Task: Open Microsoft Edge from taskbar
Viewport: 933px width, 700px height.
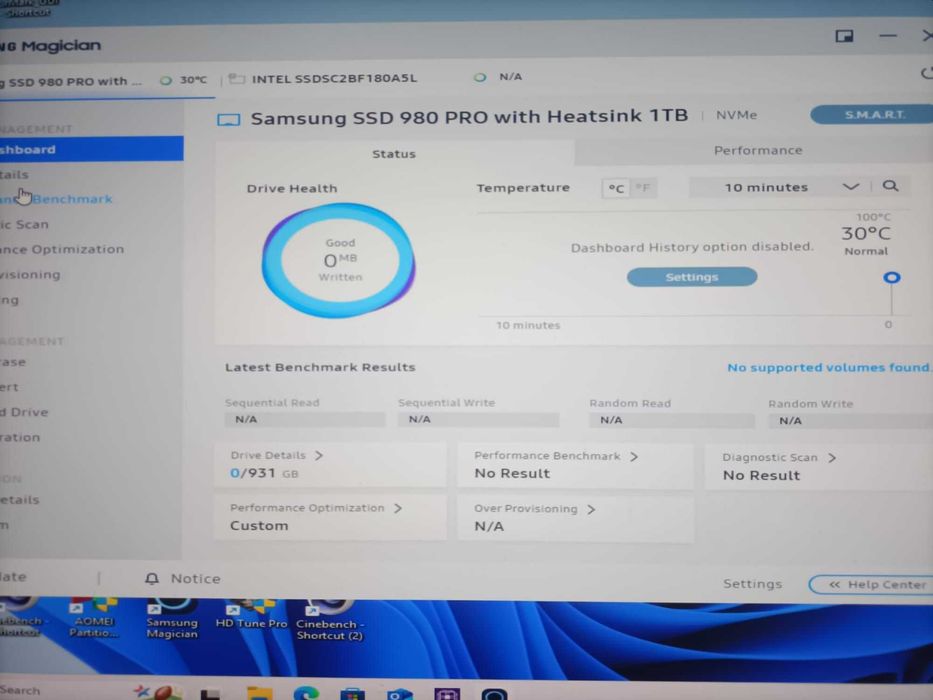Action: pos(306,693)
